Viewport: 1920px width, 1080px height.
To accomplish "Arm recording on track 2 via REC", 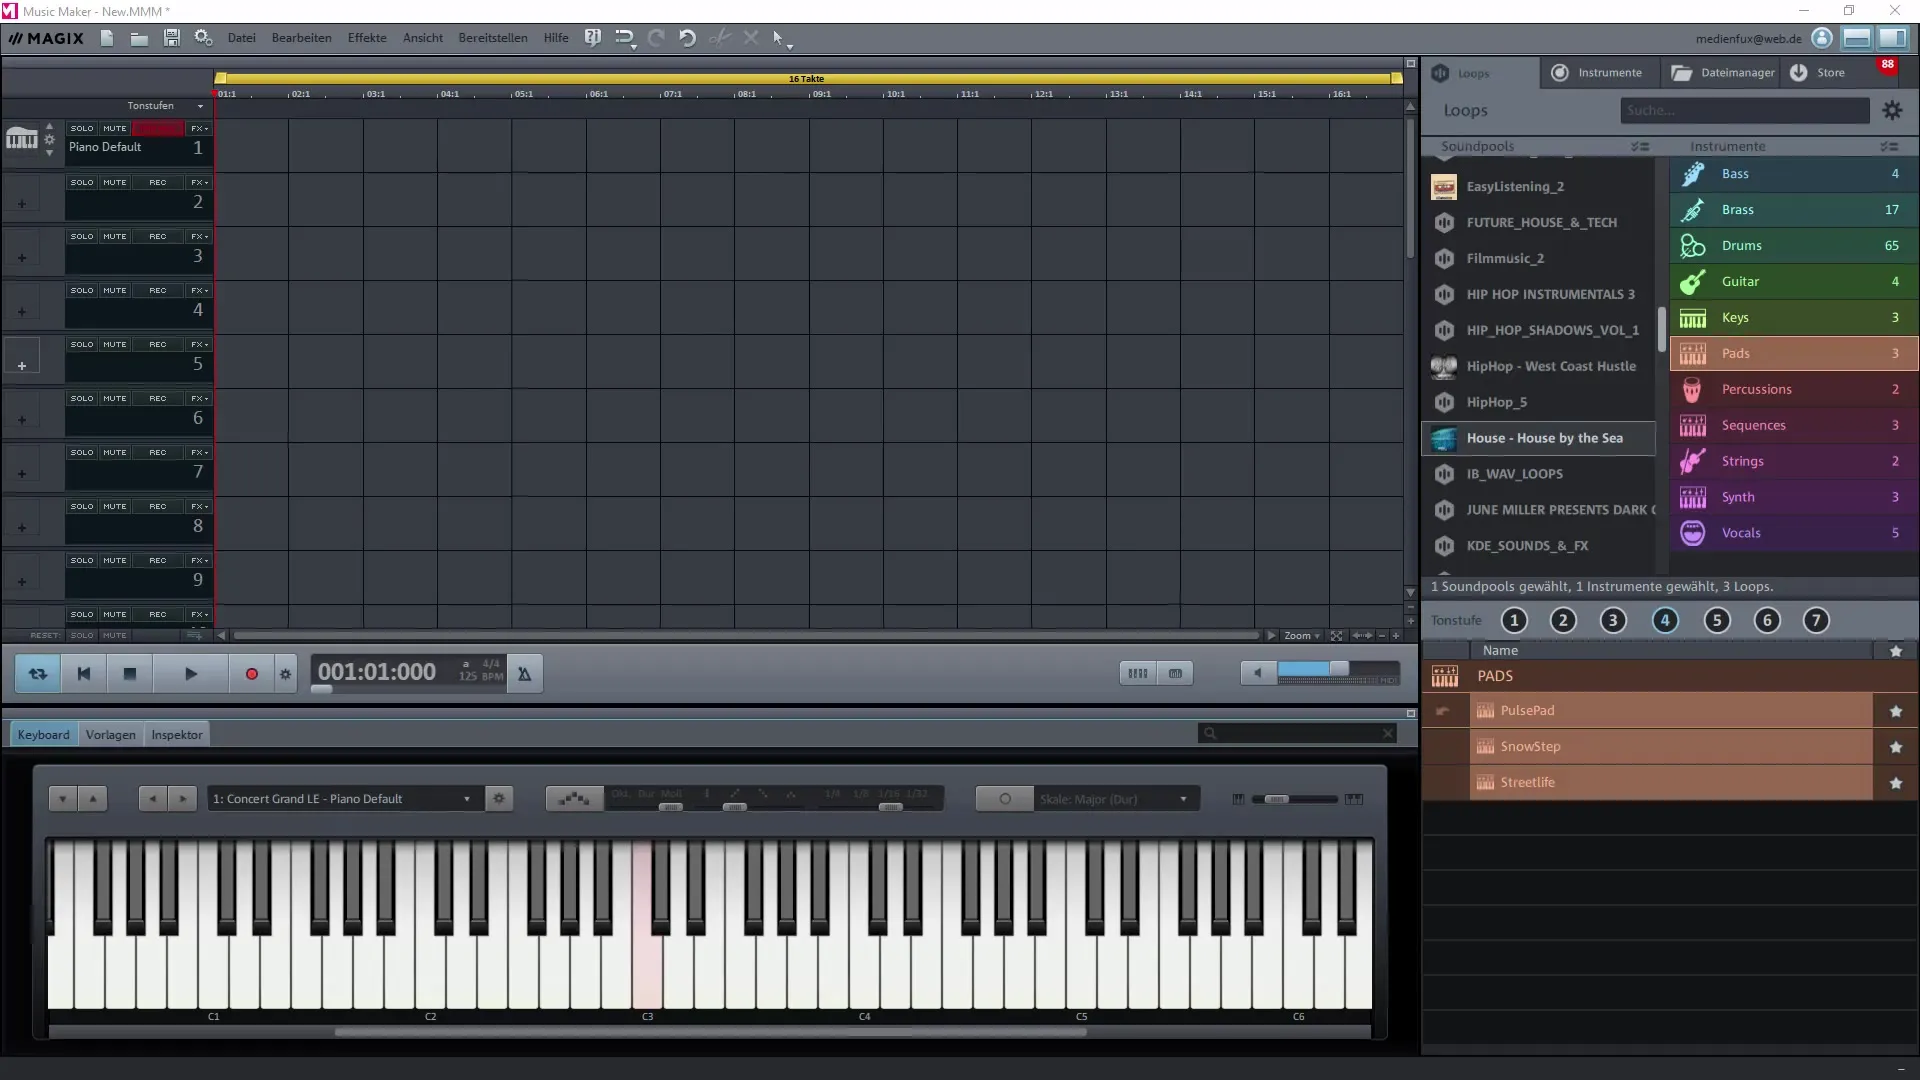I will point(158,182).
